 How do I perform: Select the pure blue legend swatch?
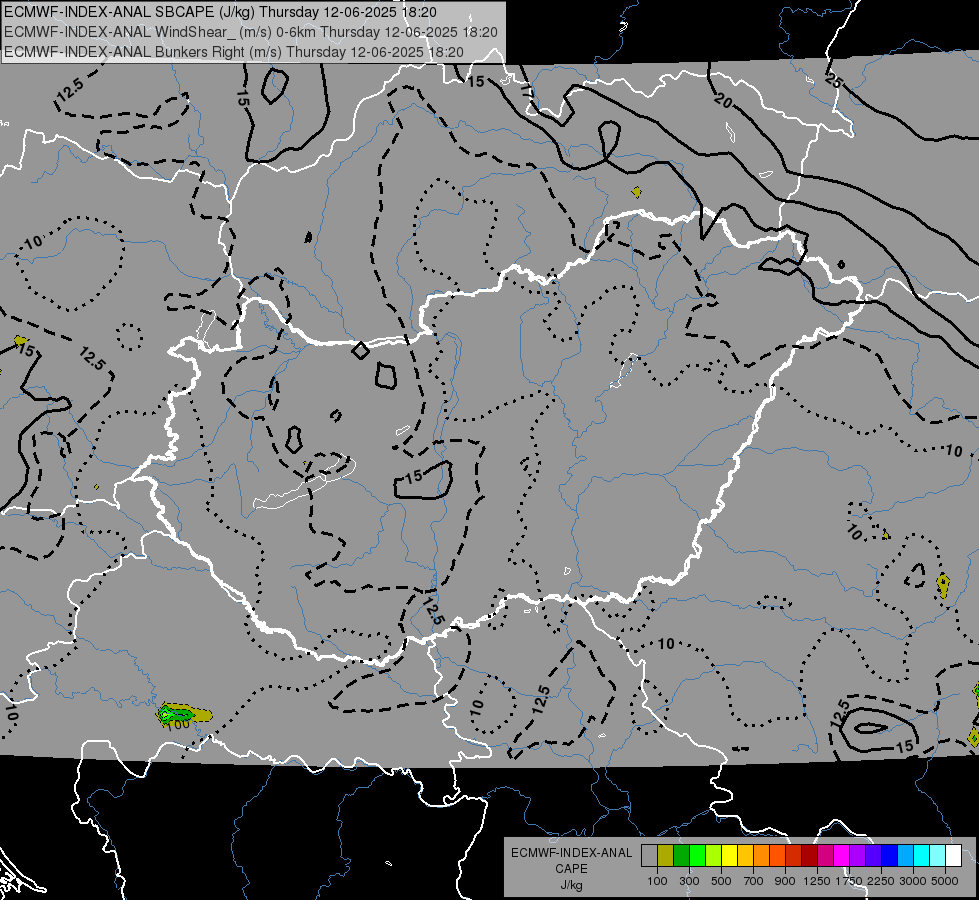pyautogui.click(x=890, y=855)
